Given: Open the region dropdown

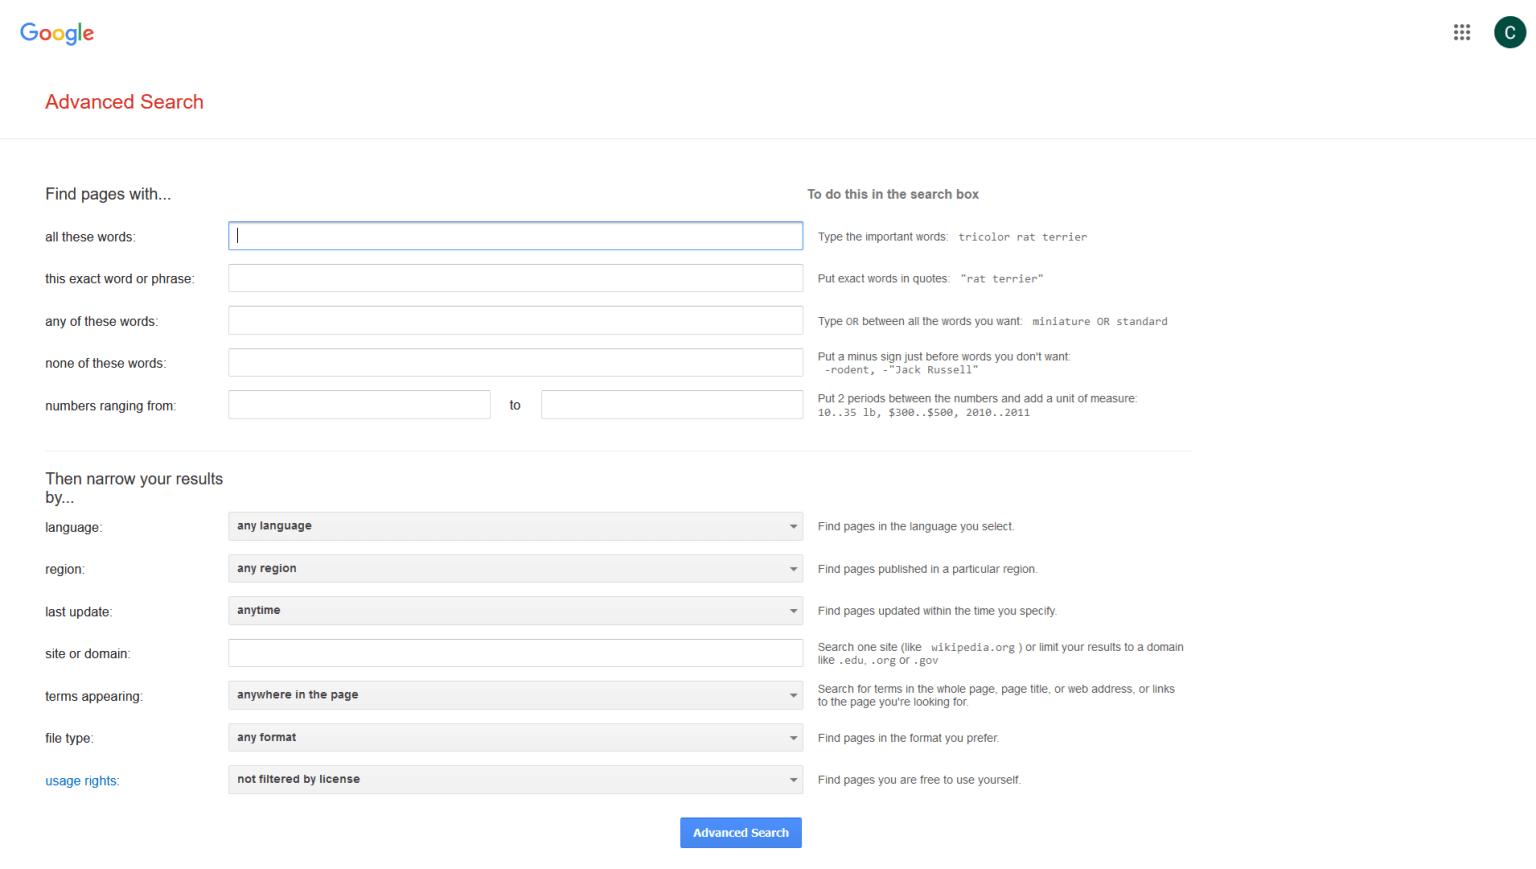Looking at the screenshot, I should (x=515, y=568).
